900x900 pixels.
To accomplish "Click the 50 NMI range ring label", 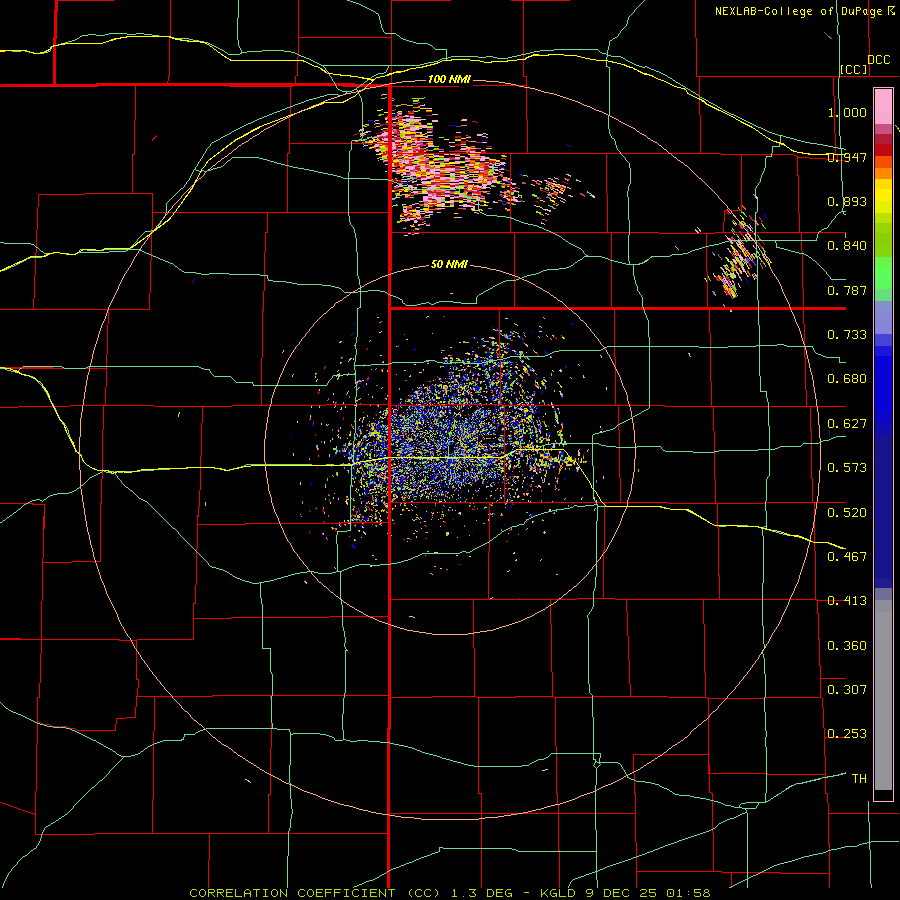I will tap(449, 264).
